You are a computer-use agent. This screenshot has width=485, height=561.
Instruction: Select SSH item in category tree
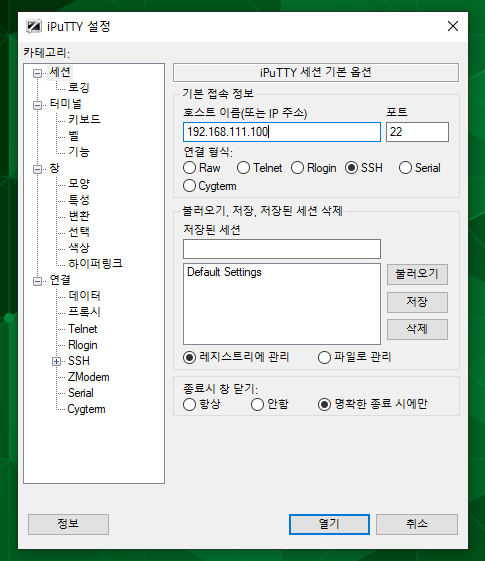pos(79,361)
